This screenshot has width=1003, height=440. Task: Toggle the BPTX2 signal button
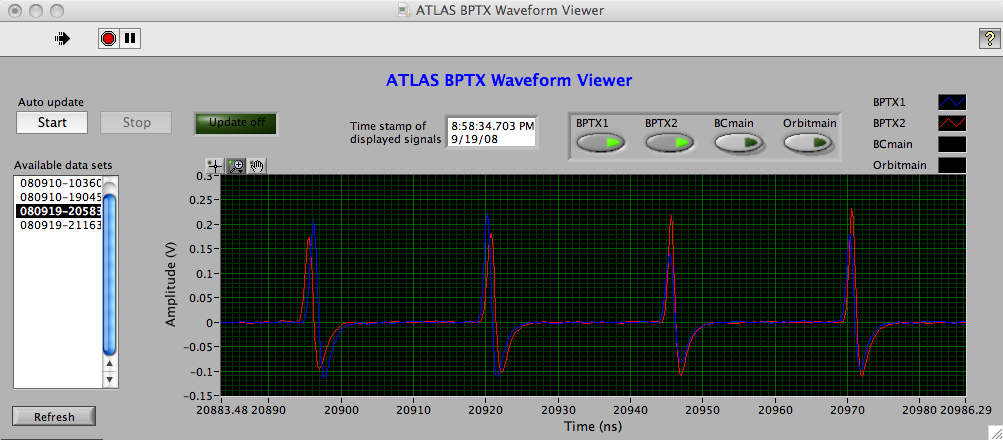click(x=670, y=143)
